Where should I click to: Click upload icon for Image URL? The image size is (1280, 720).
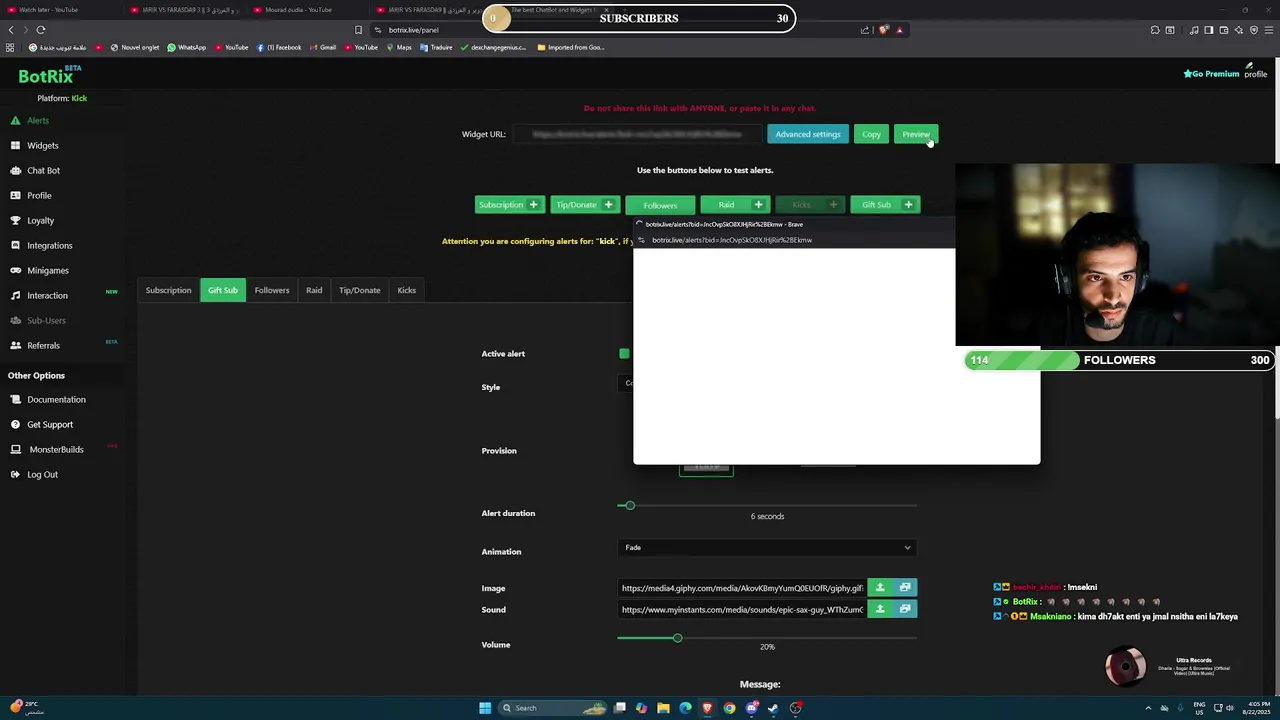pos(880,588)
